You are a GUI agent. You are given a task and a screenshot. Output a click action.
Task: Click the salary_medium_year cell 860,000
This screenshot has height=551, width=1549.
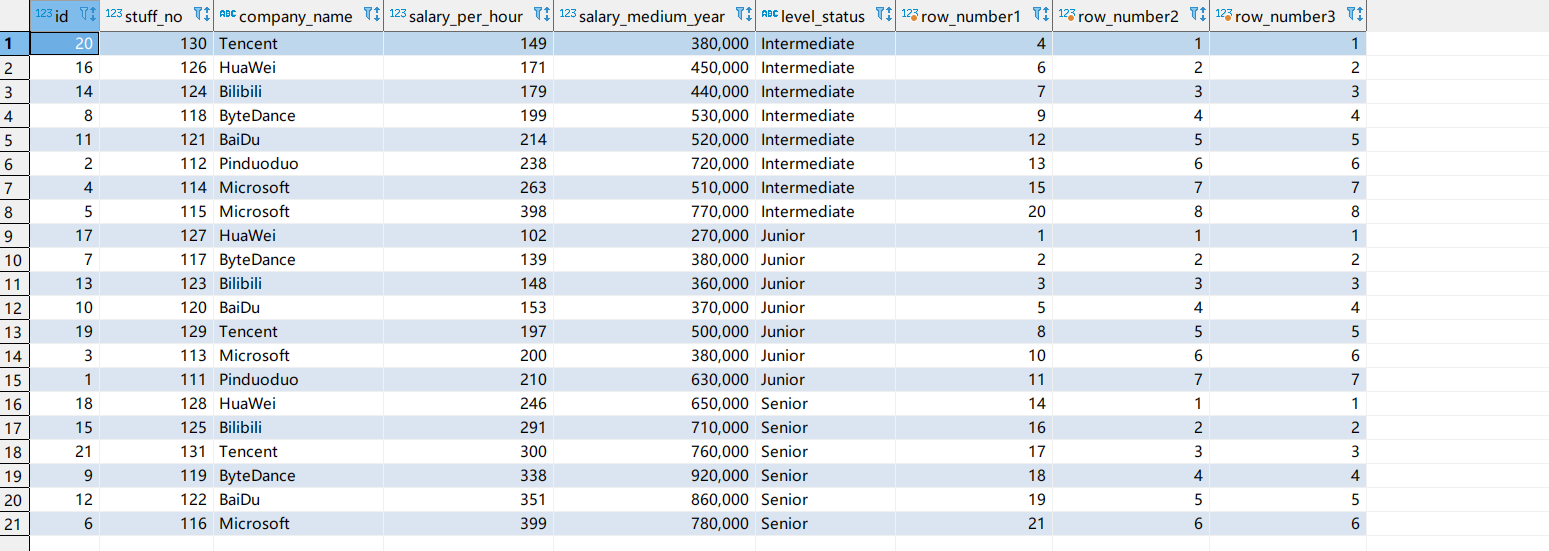click(x=654, y=499)
